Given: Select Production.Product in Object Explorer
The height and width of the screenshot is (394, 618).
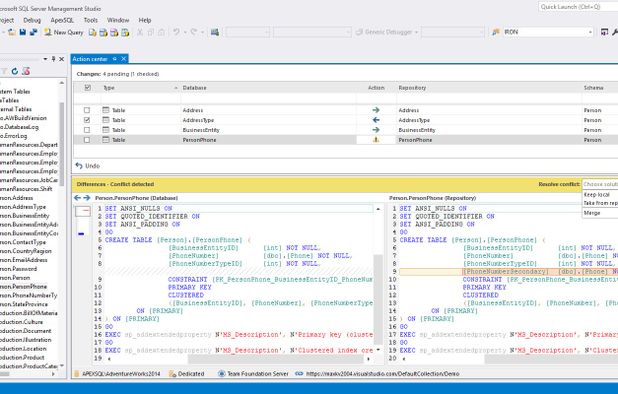Looking at the screenshot, I should 22,357.
